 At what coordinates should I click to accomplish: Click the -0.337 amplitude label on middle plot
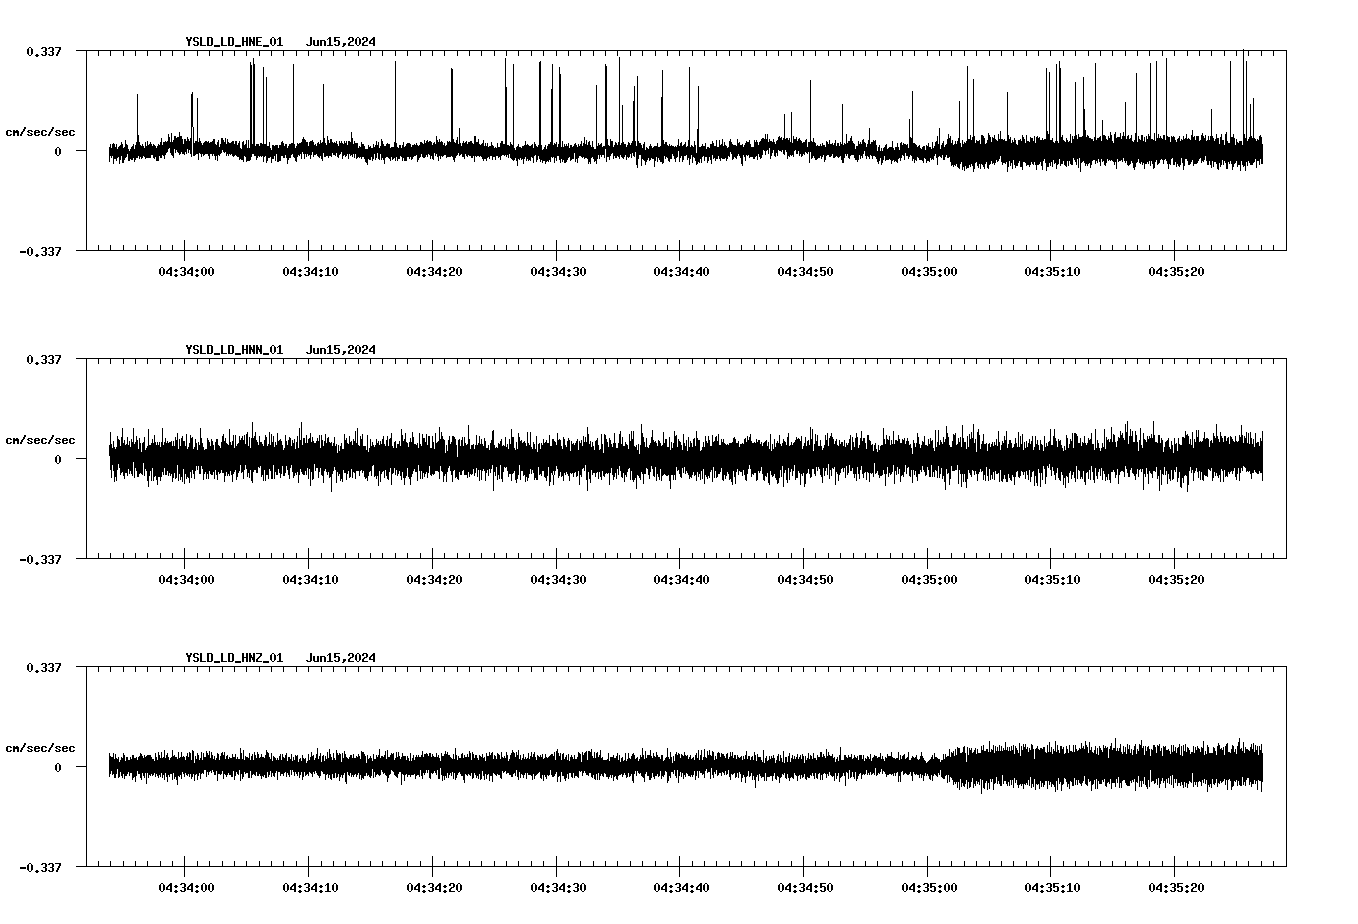click(x=40, y=560)
